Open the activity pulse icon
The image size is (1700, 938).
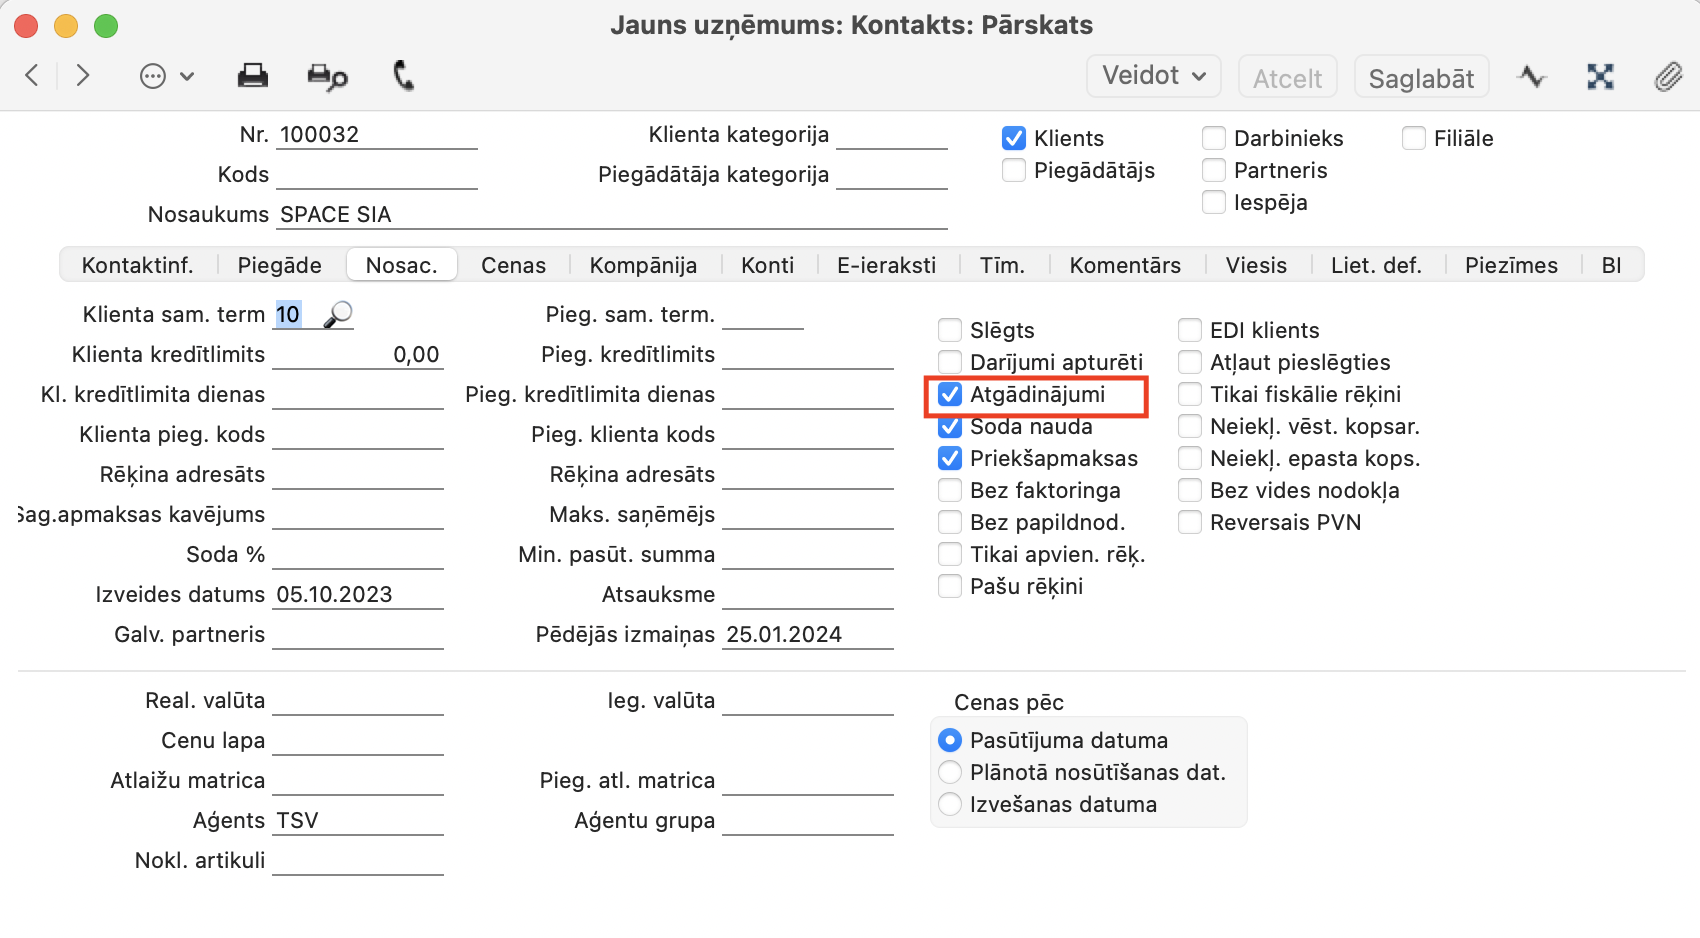1531,77
